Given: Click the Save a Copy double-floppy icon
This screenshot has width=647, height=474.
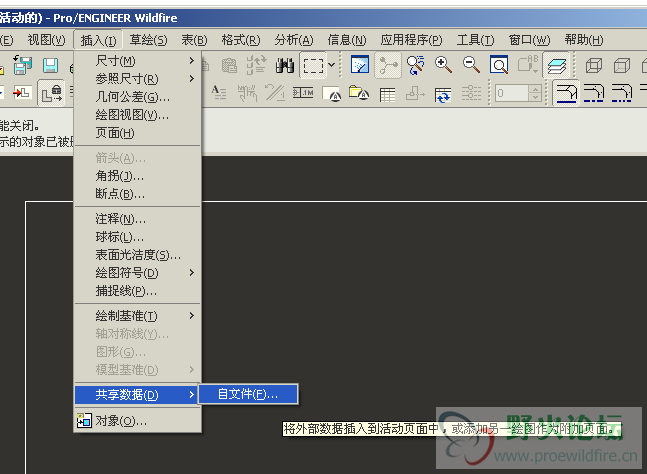Looking at the screenshot, I should pyautogui.click(x=22, y=65).
